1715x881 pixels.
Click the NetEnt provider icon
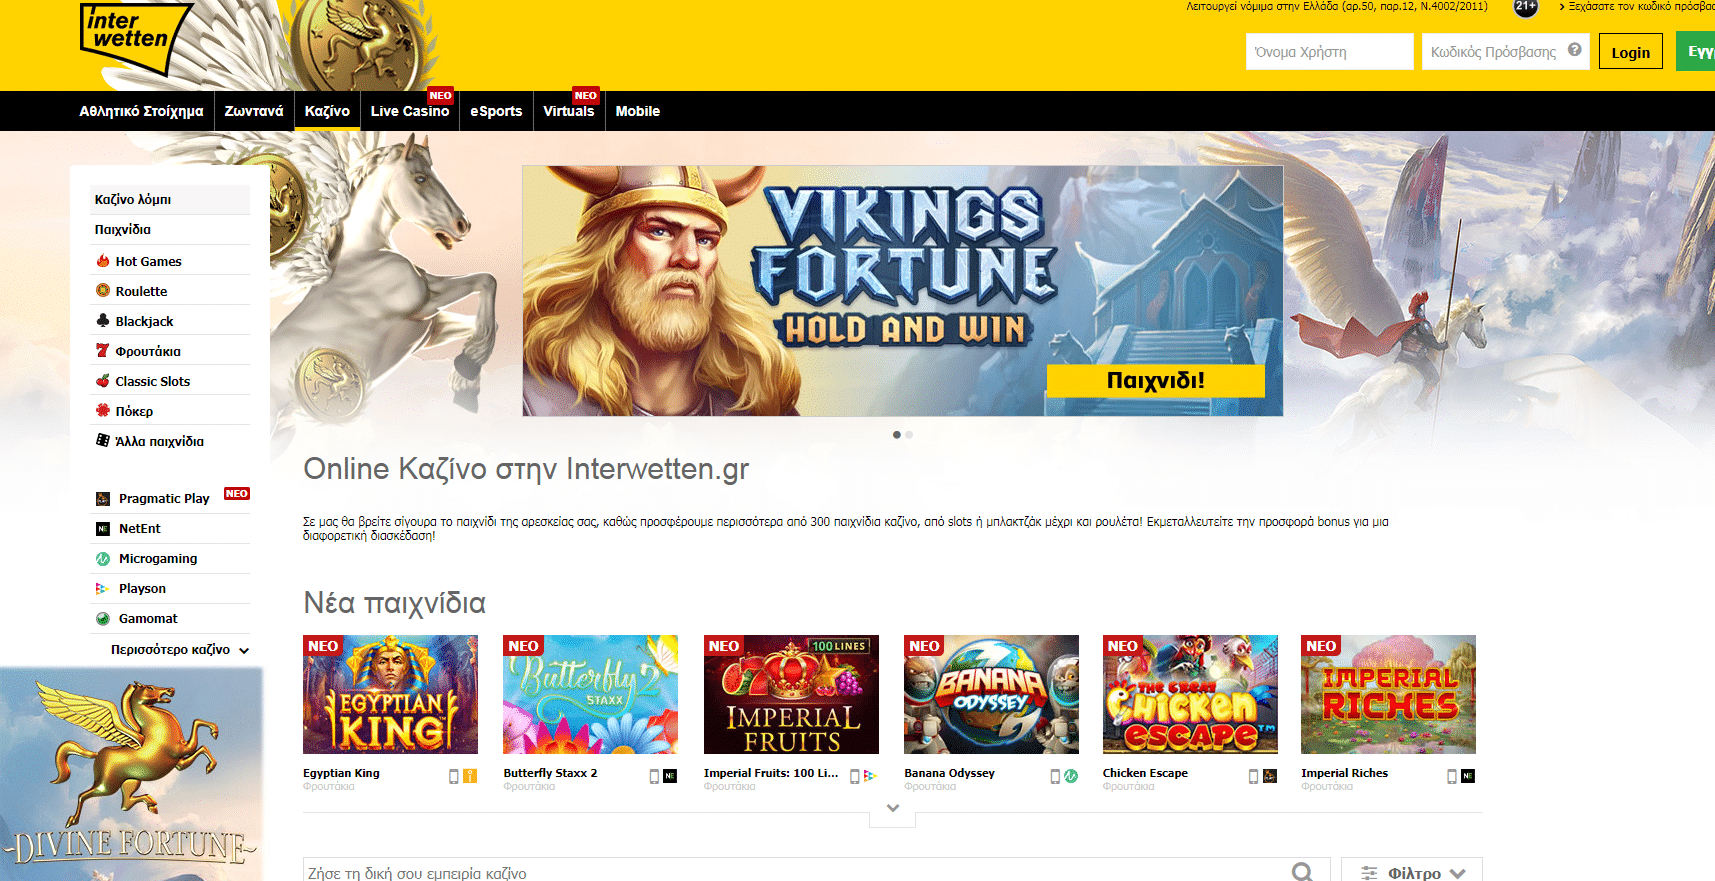click(102, 529)
